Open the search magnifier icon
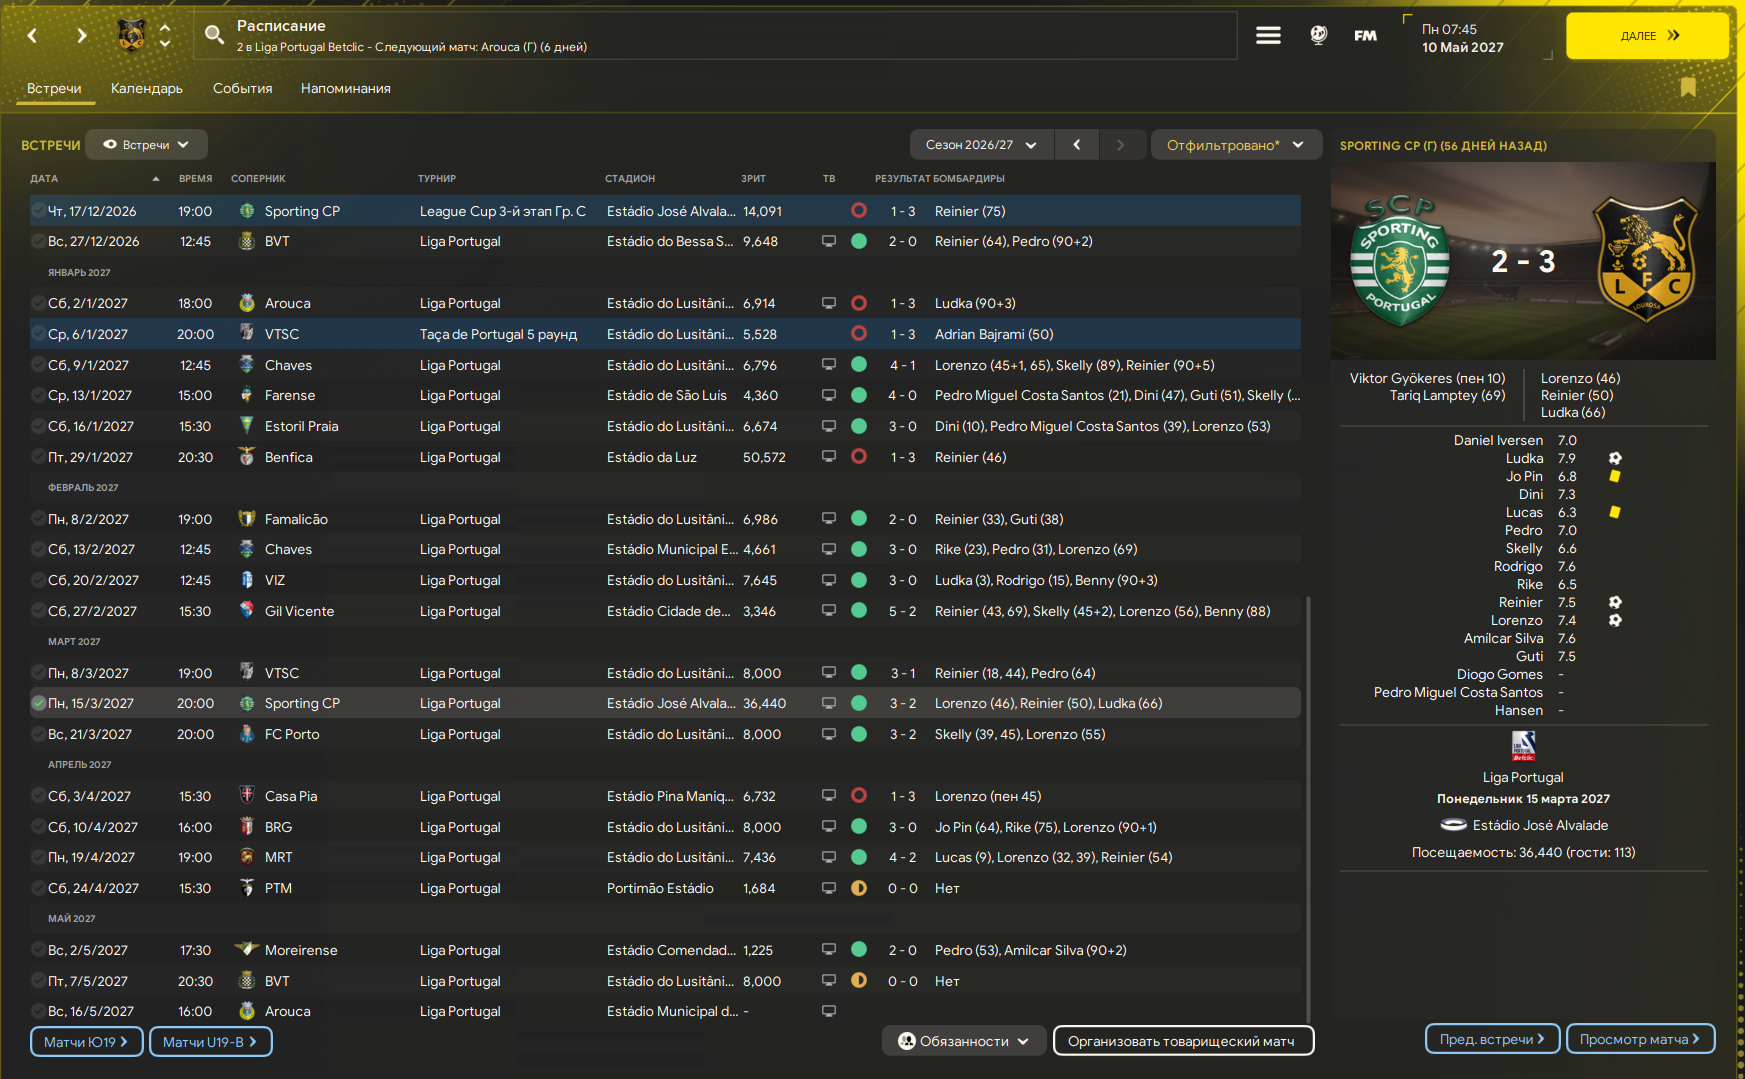The height and width of the screenshot is (1079, 1745). pyautogui.click(x=214, y=36)
